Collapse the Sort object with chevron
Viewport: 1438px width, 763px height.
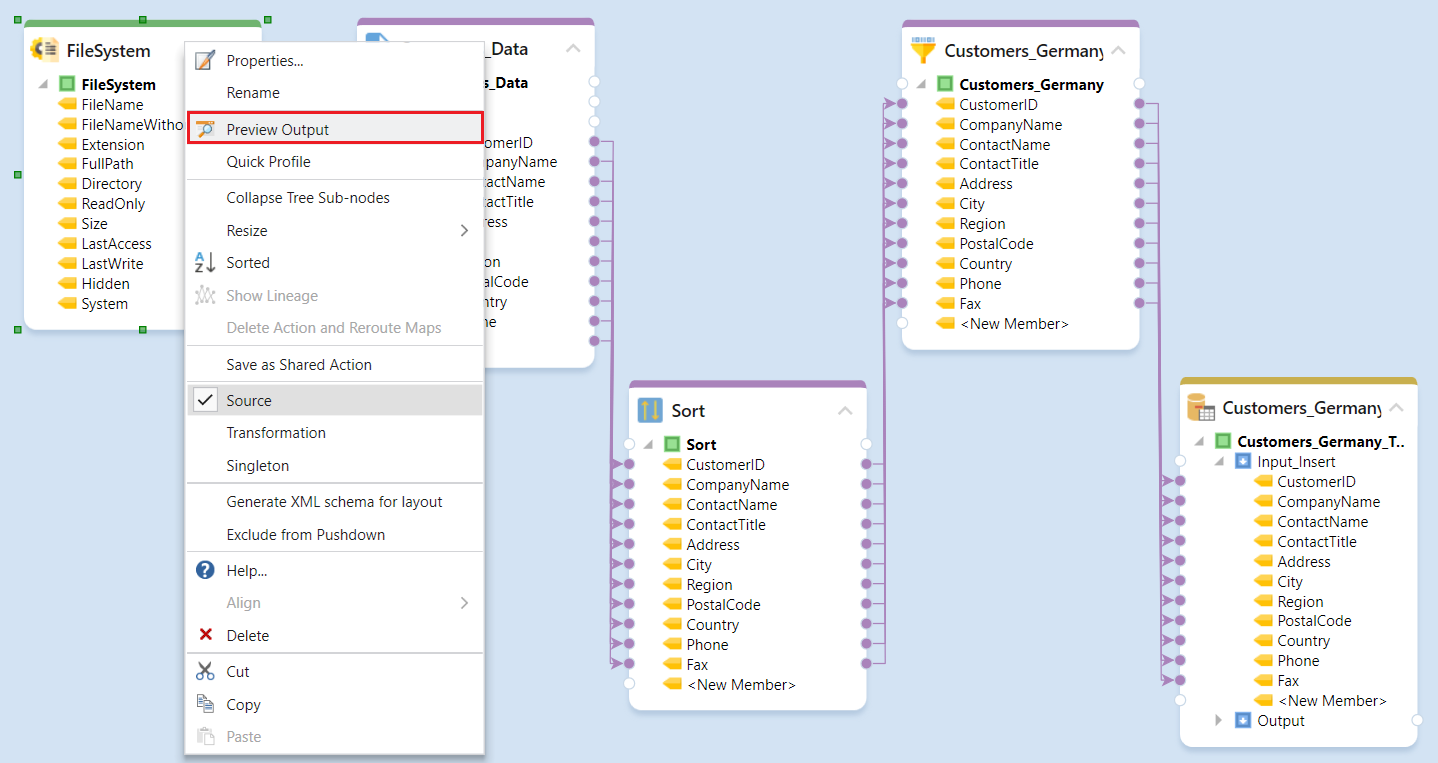click(845, 410)
